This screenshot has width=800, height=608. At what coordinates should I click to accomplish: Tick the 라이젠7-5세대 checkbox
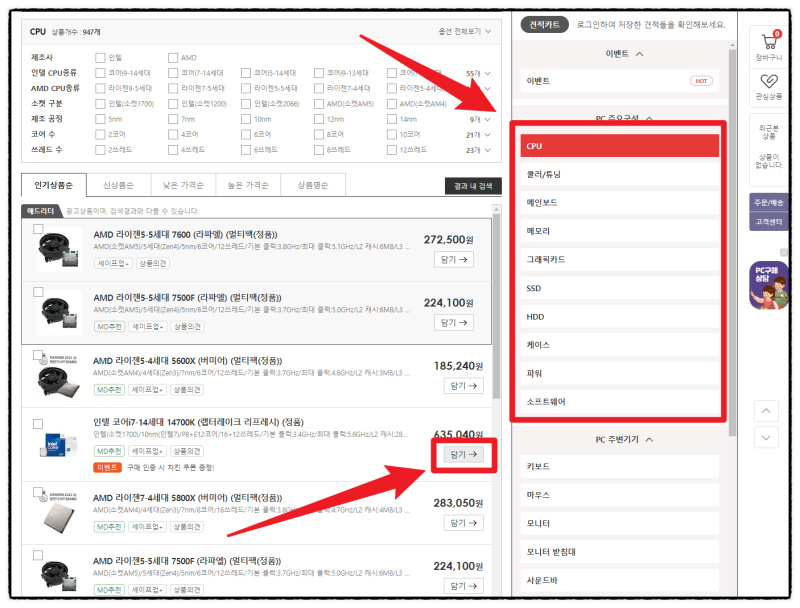pyautogui.click(x=173, y=88)
